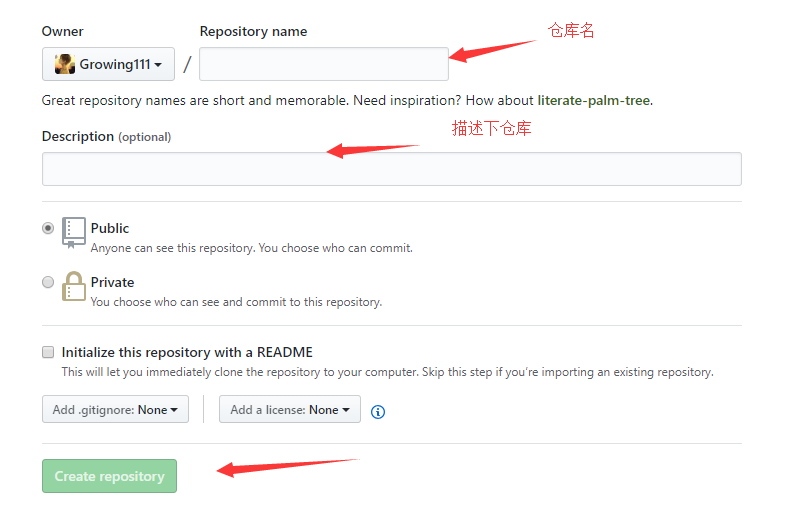Use suggested name literate-palm-tree
Viewport: 785px width, 514px height.
(594, 101)
